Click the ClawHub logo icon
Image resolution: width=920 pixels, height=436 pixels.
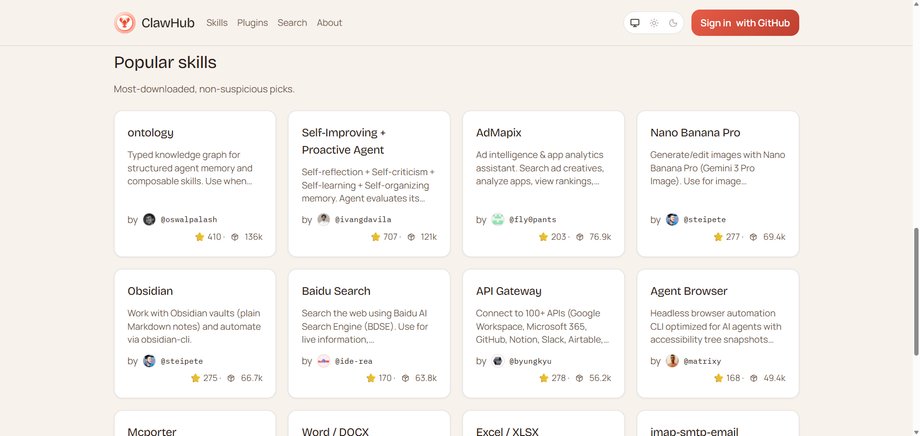click(x=125, y=22)
